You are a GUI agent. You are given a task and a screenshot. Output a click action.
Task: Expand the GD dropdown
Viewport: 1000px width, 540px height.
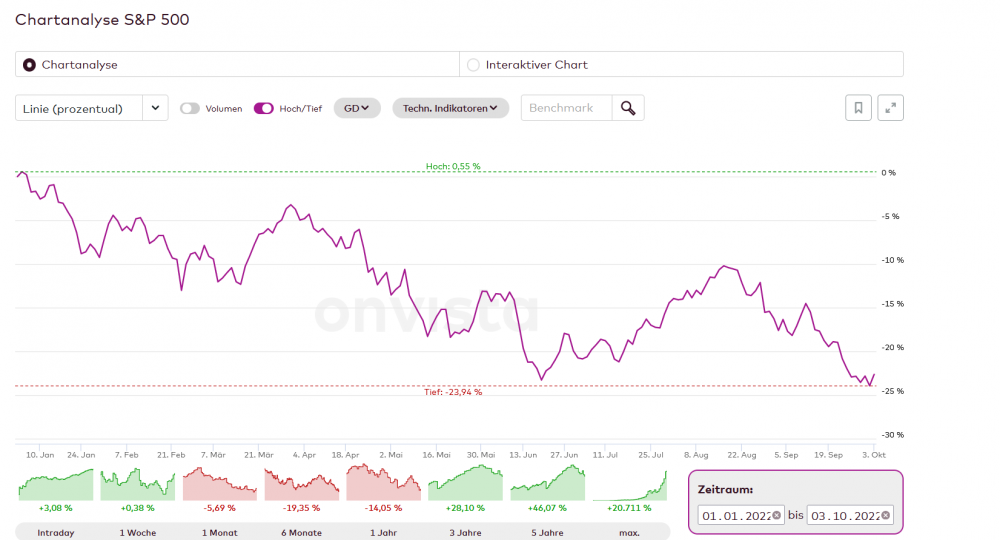pos(357,108)
